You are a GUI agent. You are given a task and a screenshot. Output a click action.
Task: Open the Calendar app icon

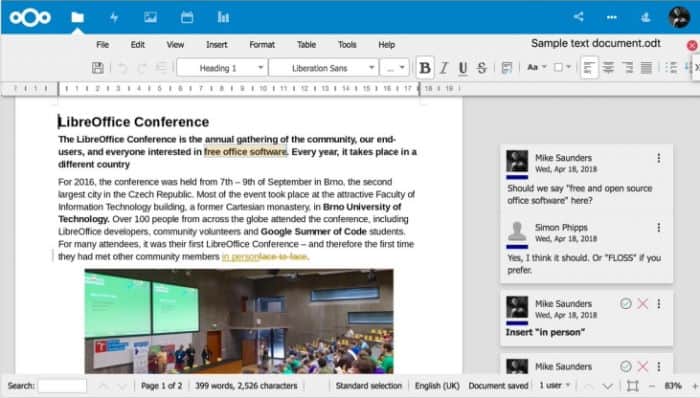click(x=187, y=17)
